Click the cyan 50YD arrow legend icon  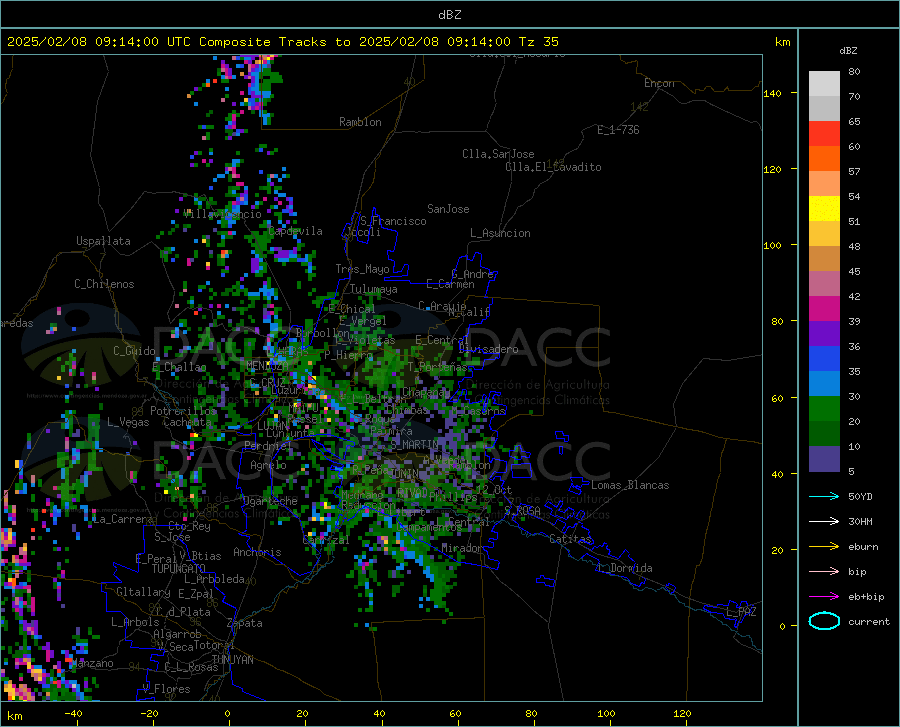pos(824,496)
